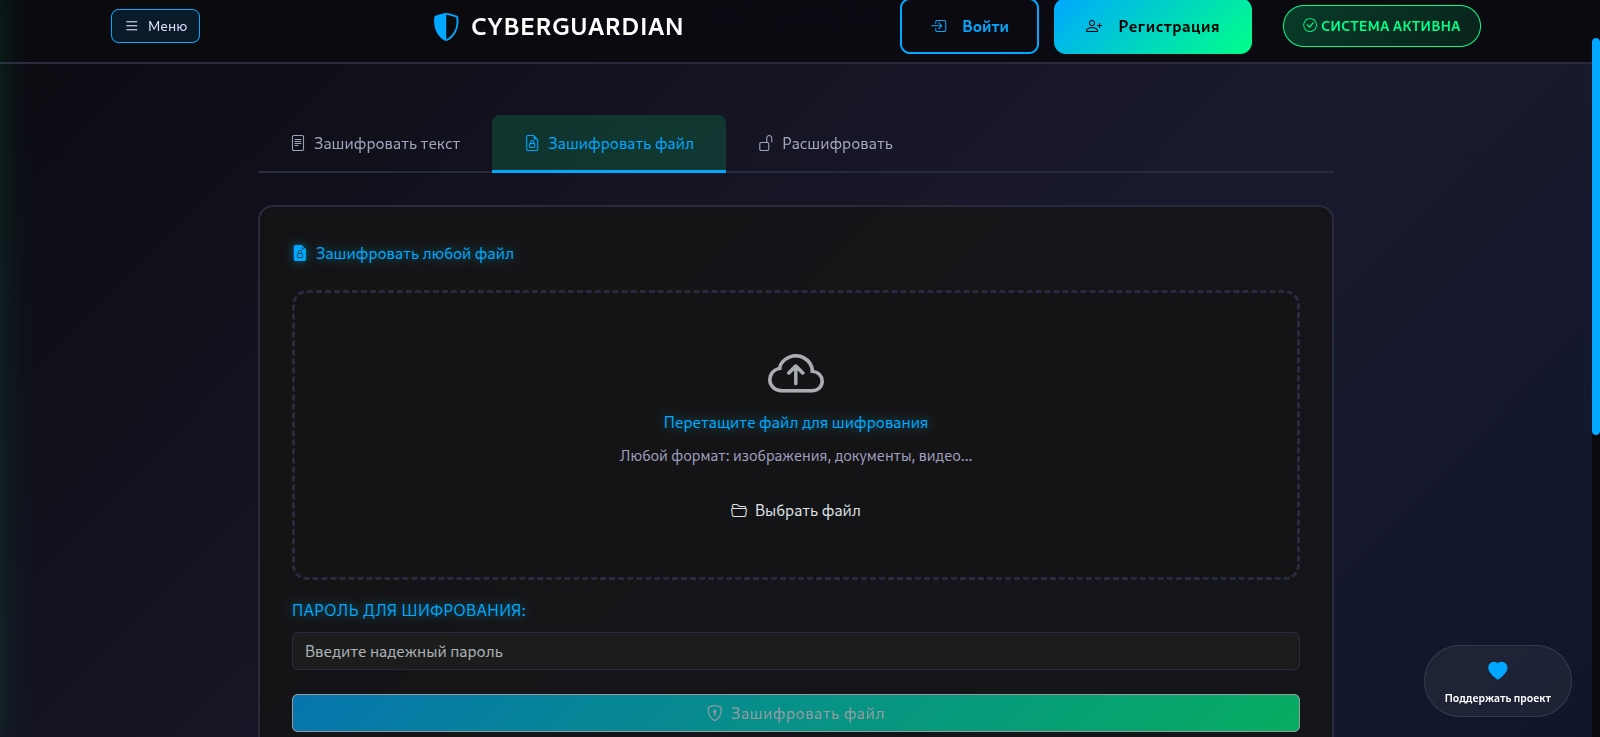Click the СИСТЕМА АКТИВНА status badge
1600x737 pixels.
click(1382, 26)
